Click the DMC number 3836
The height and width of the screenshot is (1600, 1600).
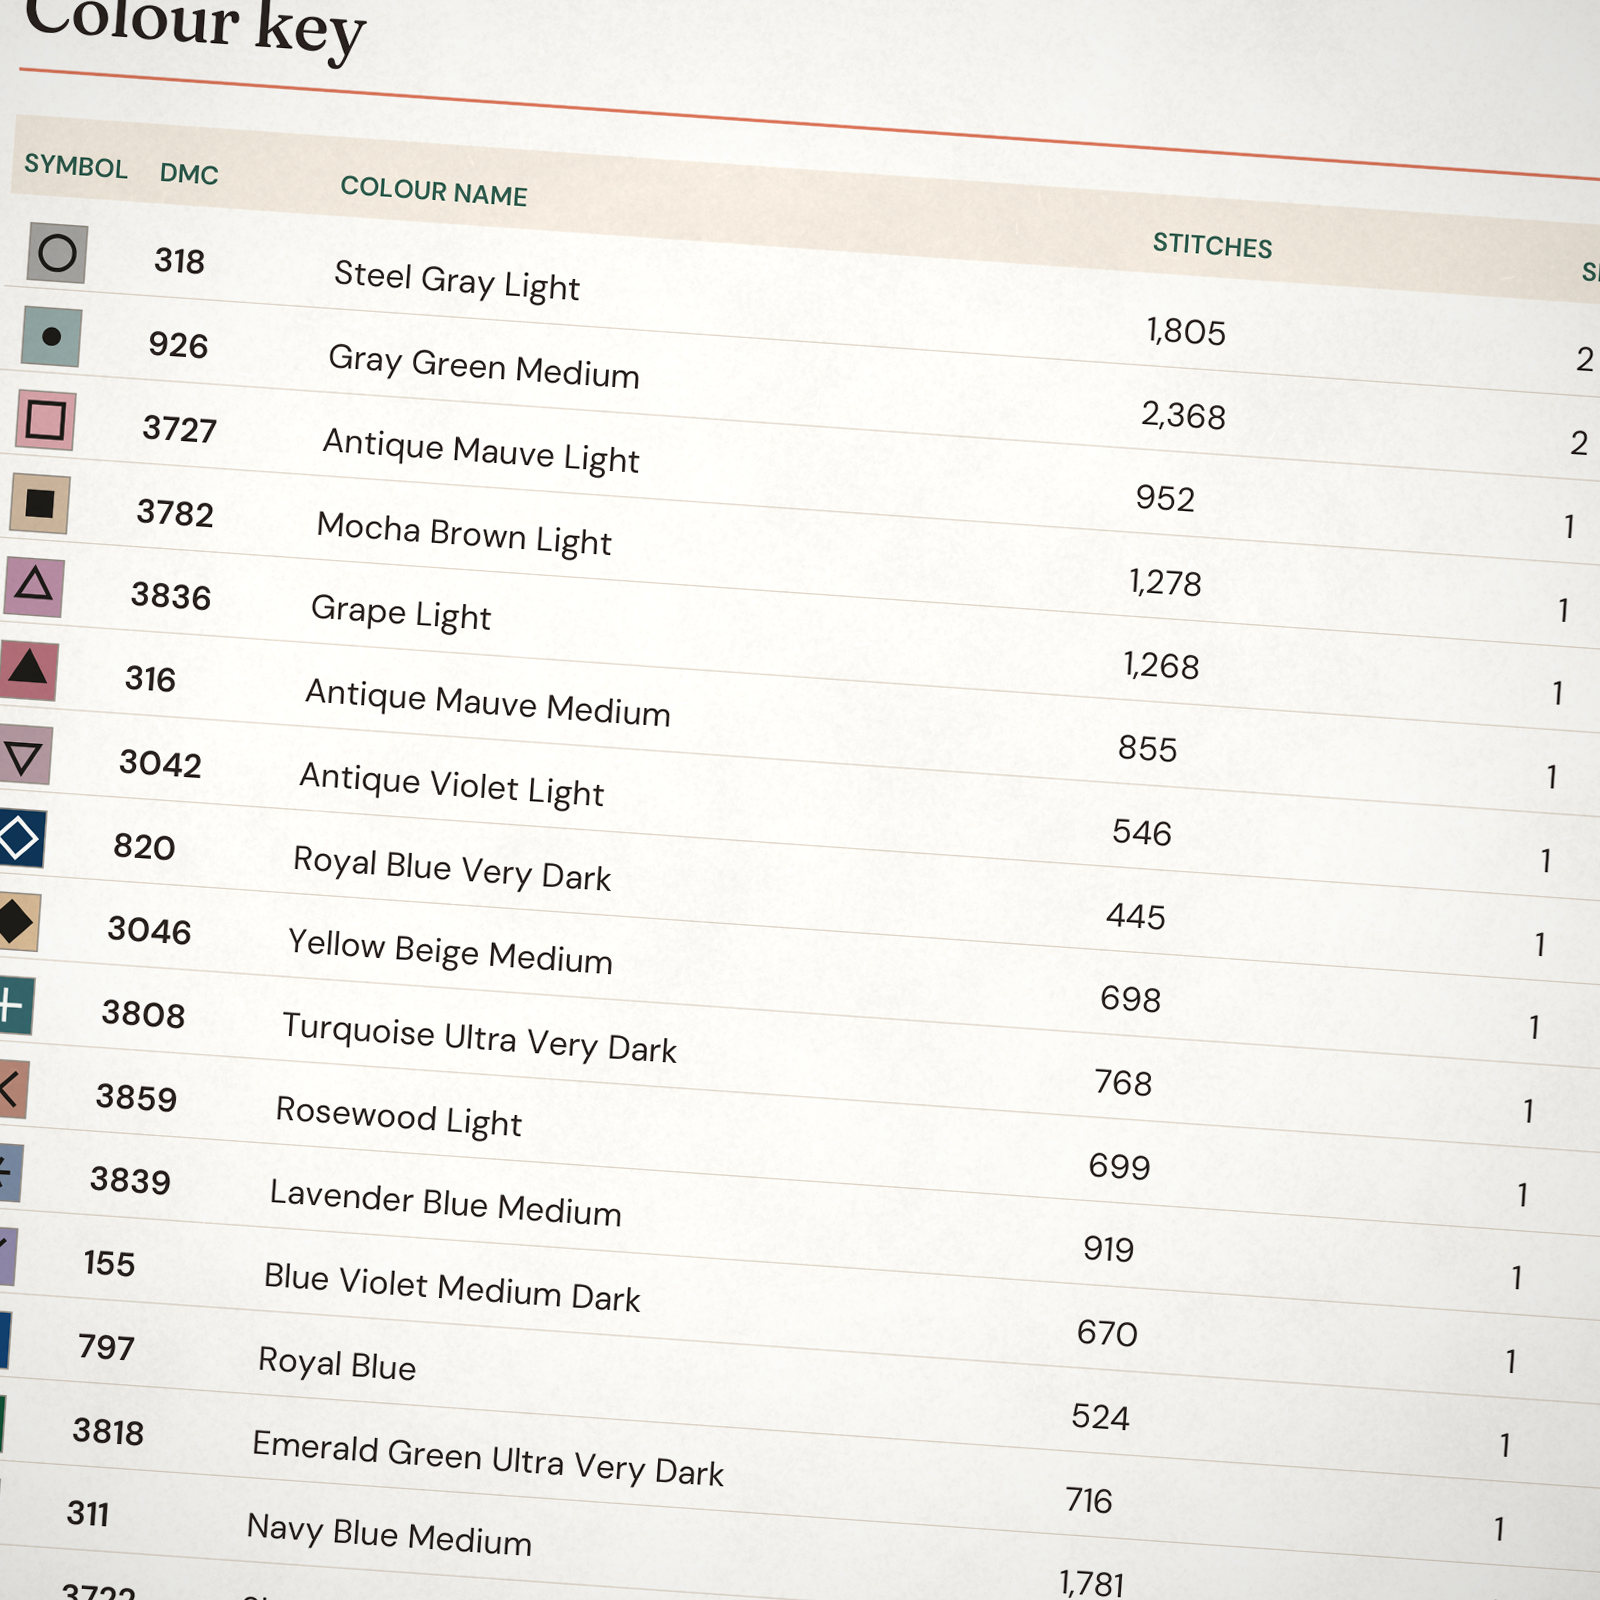click(x=171, y=596)
